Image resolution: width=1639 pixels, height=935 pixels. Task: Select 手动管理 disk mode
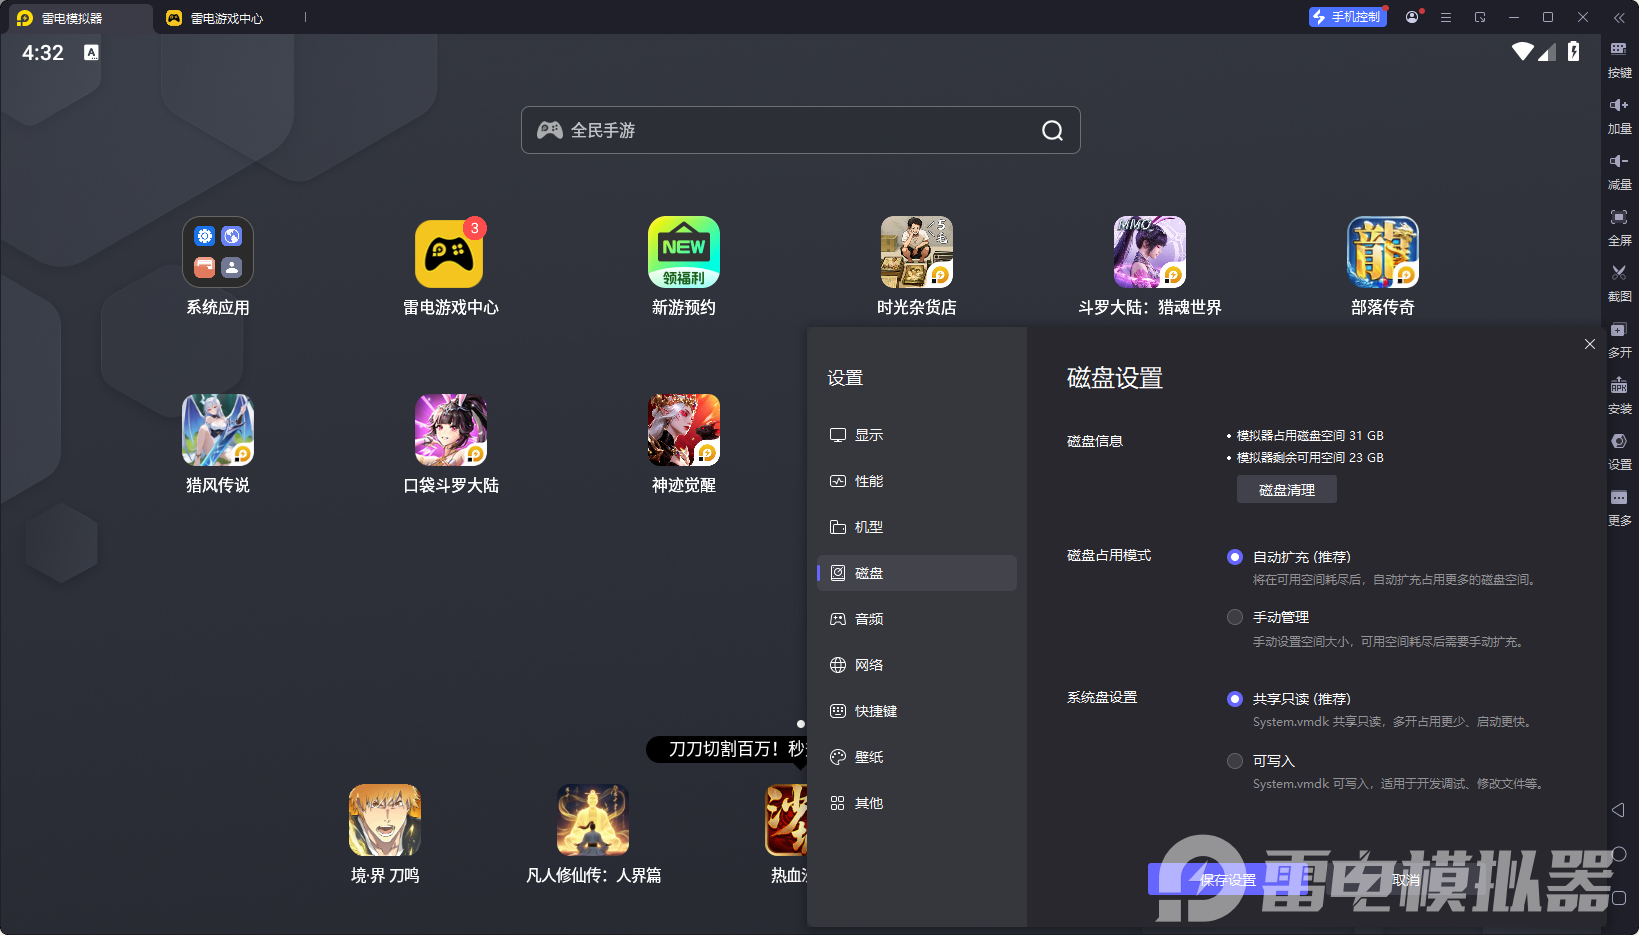[1235, 617]
